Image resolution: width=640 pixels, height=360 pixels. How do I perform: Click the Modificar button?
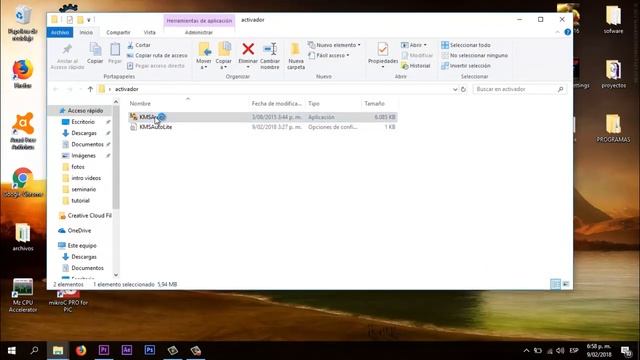[x=417, y=56]
